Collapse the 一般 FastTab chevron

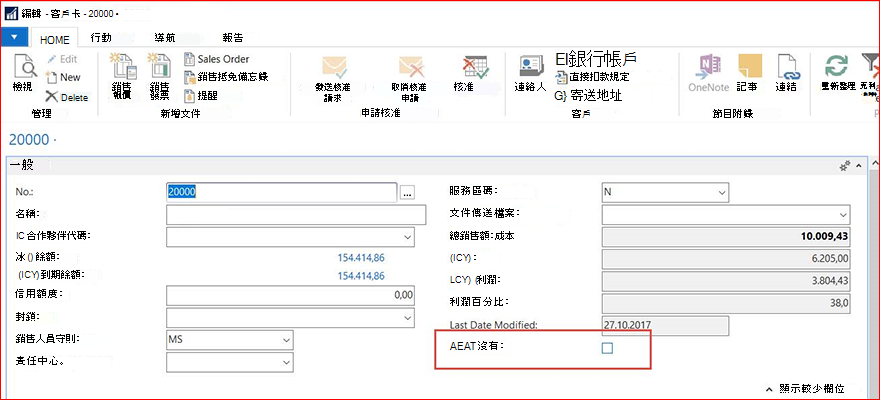tap(858, 167)
